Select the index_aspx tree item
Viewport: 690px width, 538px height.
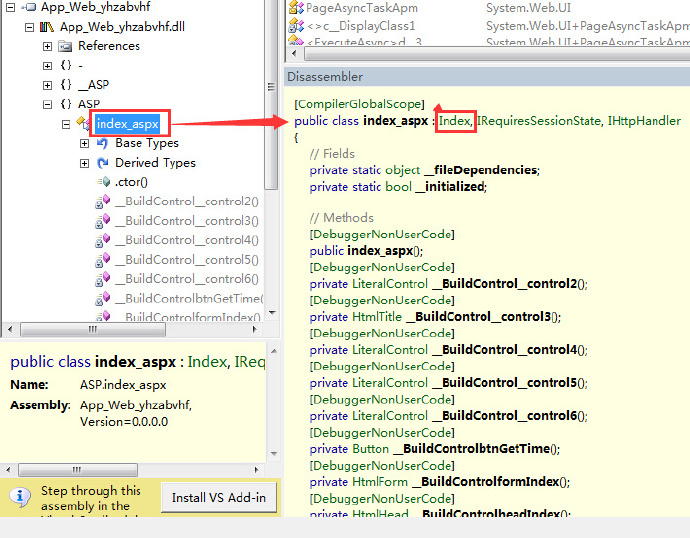coord(127,124)
